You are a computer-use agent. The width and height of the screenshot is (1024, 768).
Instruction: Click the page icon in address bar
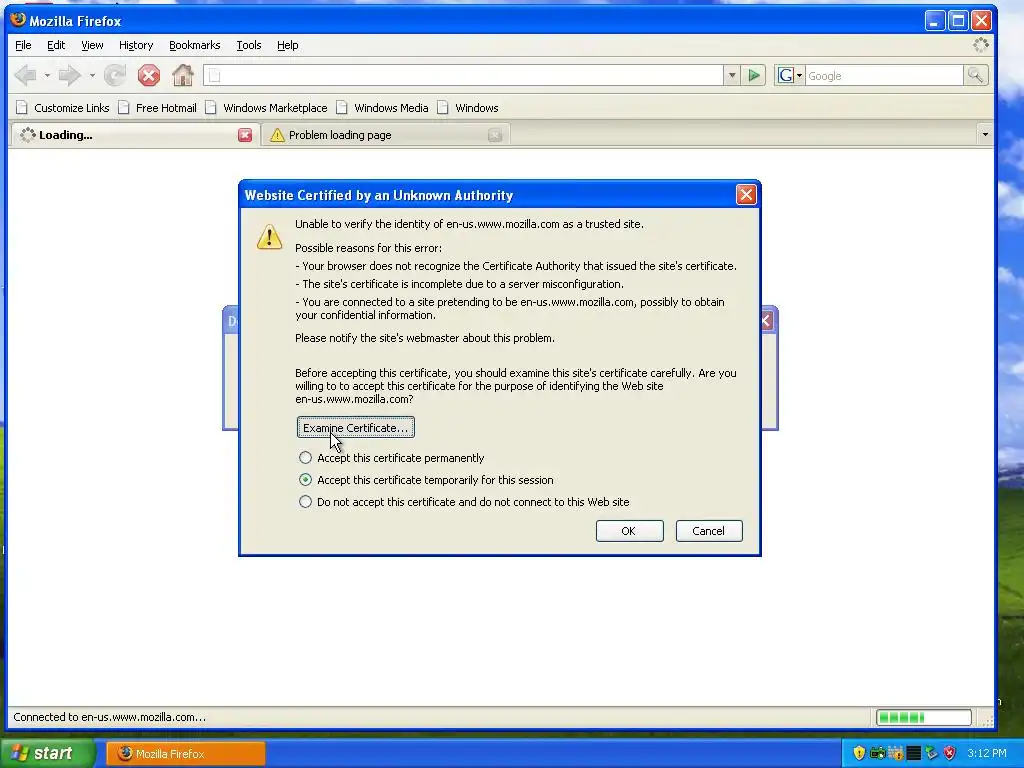[215, 76]
